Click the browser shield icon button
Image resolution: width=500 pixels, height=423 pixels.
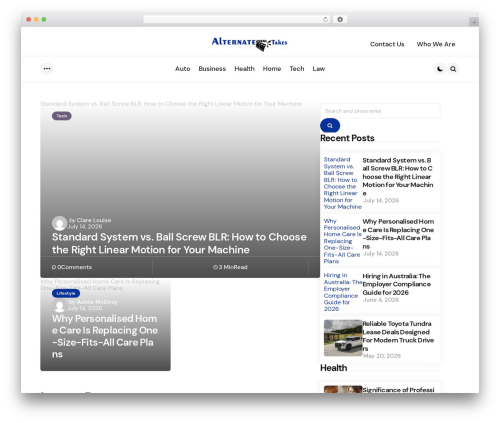(340, 19)
